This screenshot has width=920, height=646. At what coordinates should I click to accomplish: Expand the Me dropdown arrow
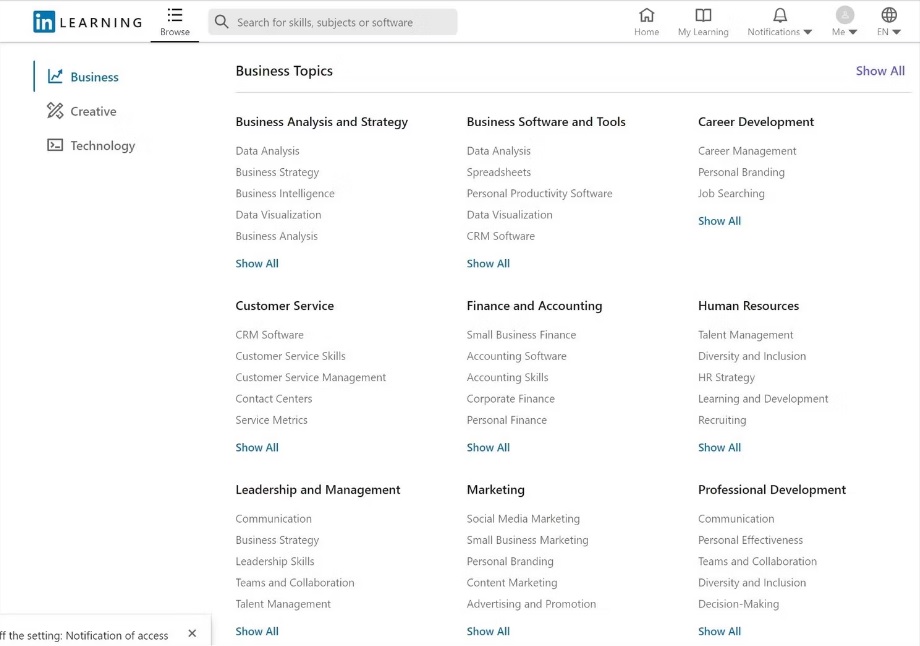pyautogui.click(x=853, y=32)
